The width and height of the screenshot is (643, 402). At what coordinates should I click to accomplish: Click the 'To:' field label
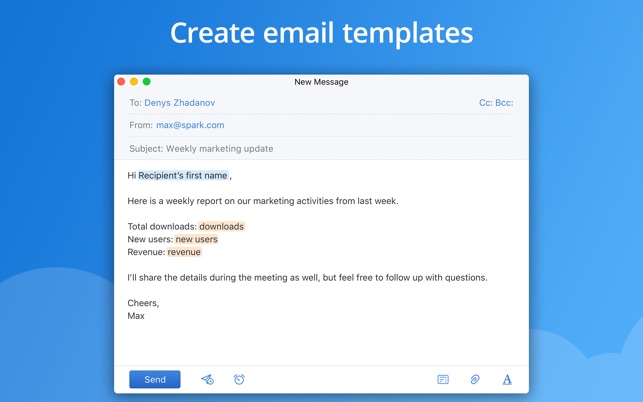pyautogui.click(x=135, y=103)
